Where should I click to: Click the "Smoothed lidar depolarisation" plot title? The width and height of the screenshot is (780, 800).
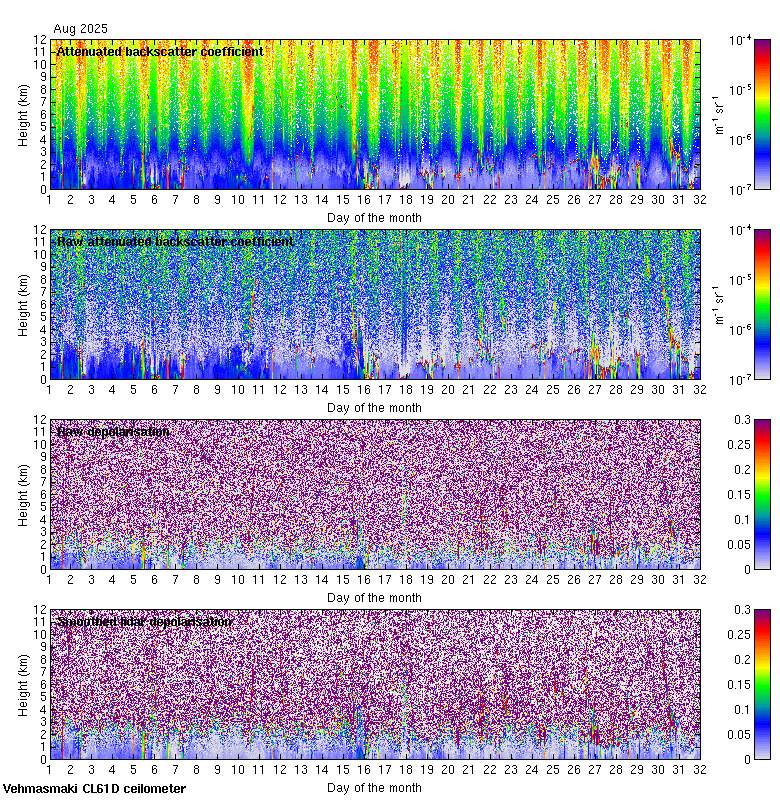click(x=145, y=621)
